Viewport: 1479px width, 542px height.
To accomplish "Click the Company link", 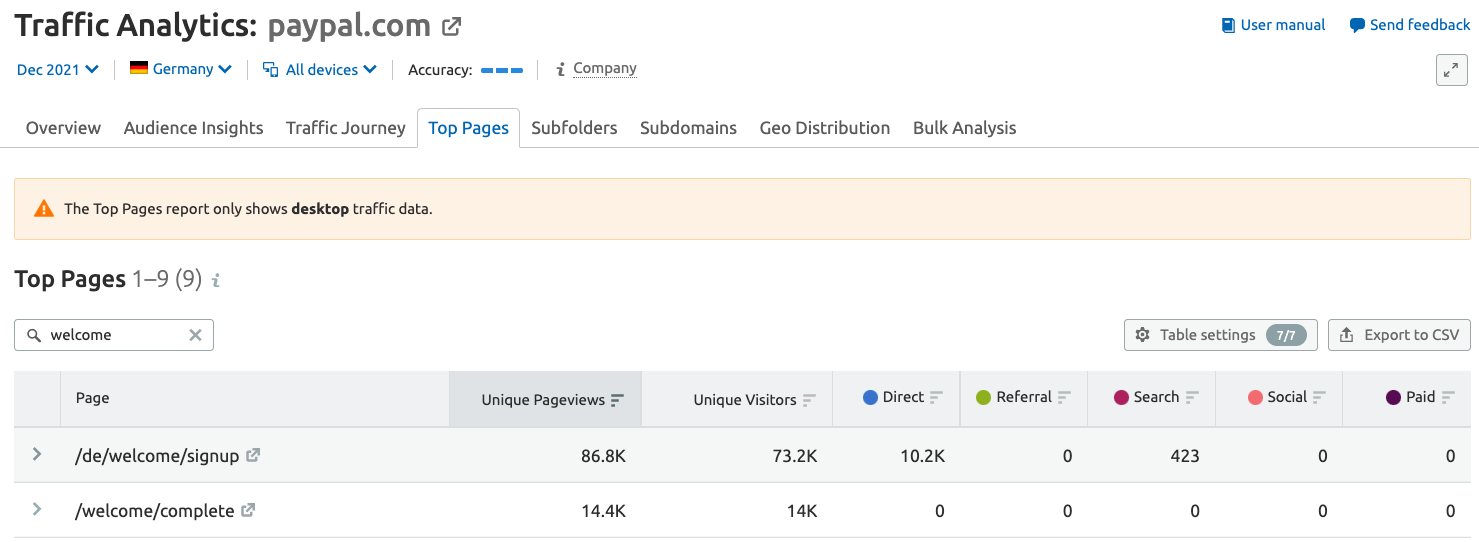I will [605, 68].
